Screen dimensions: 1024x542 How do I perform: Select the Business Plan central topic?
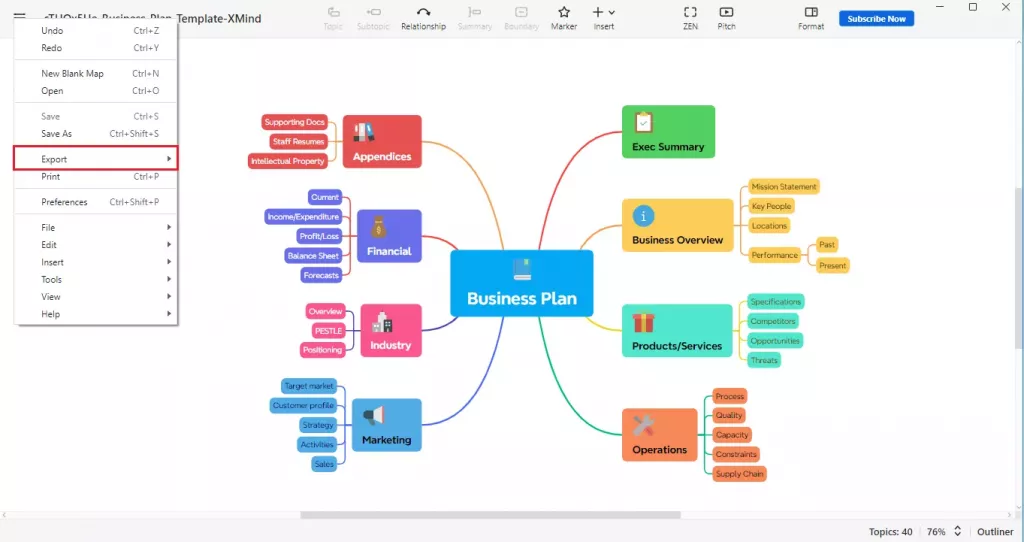tap(522, 283)
